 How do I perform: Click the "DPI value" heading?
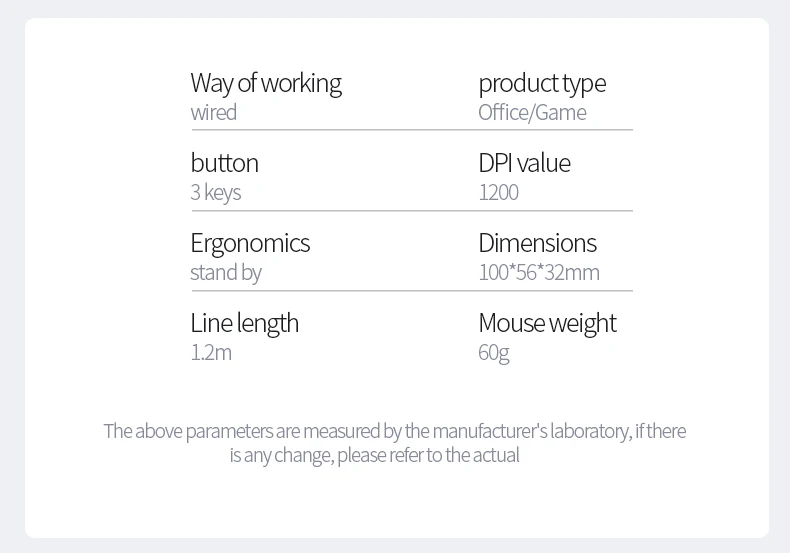(x=524, y=163)
